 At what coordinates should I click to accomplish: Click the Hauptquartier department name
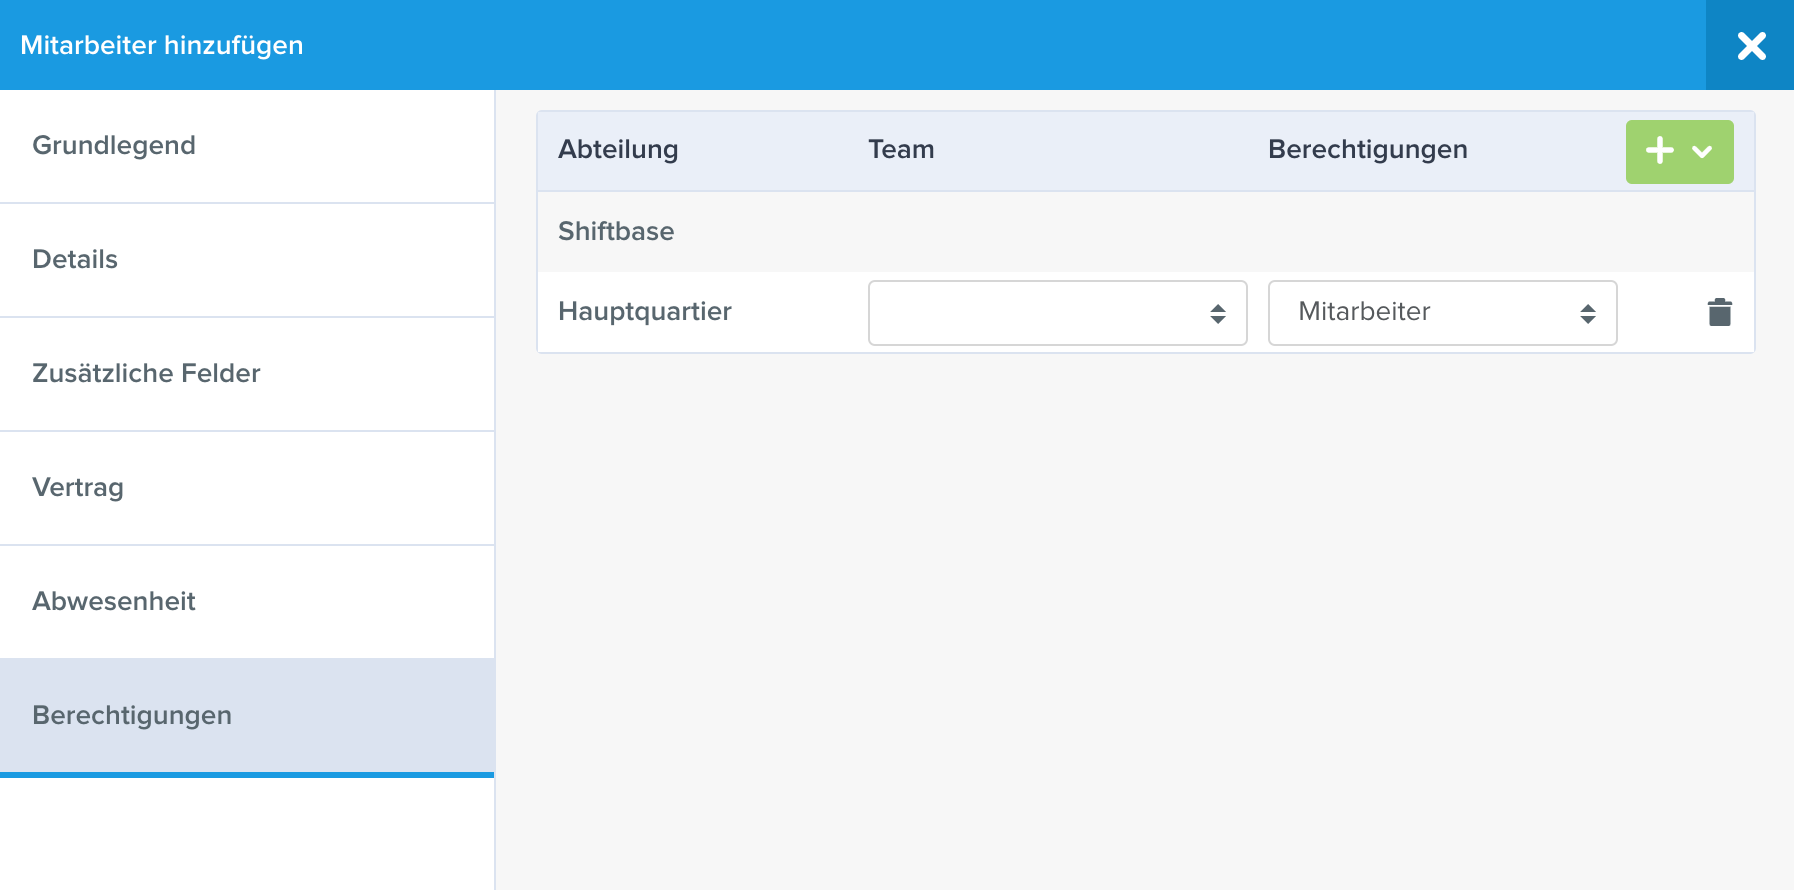point(645,311)
